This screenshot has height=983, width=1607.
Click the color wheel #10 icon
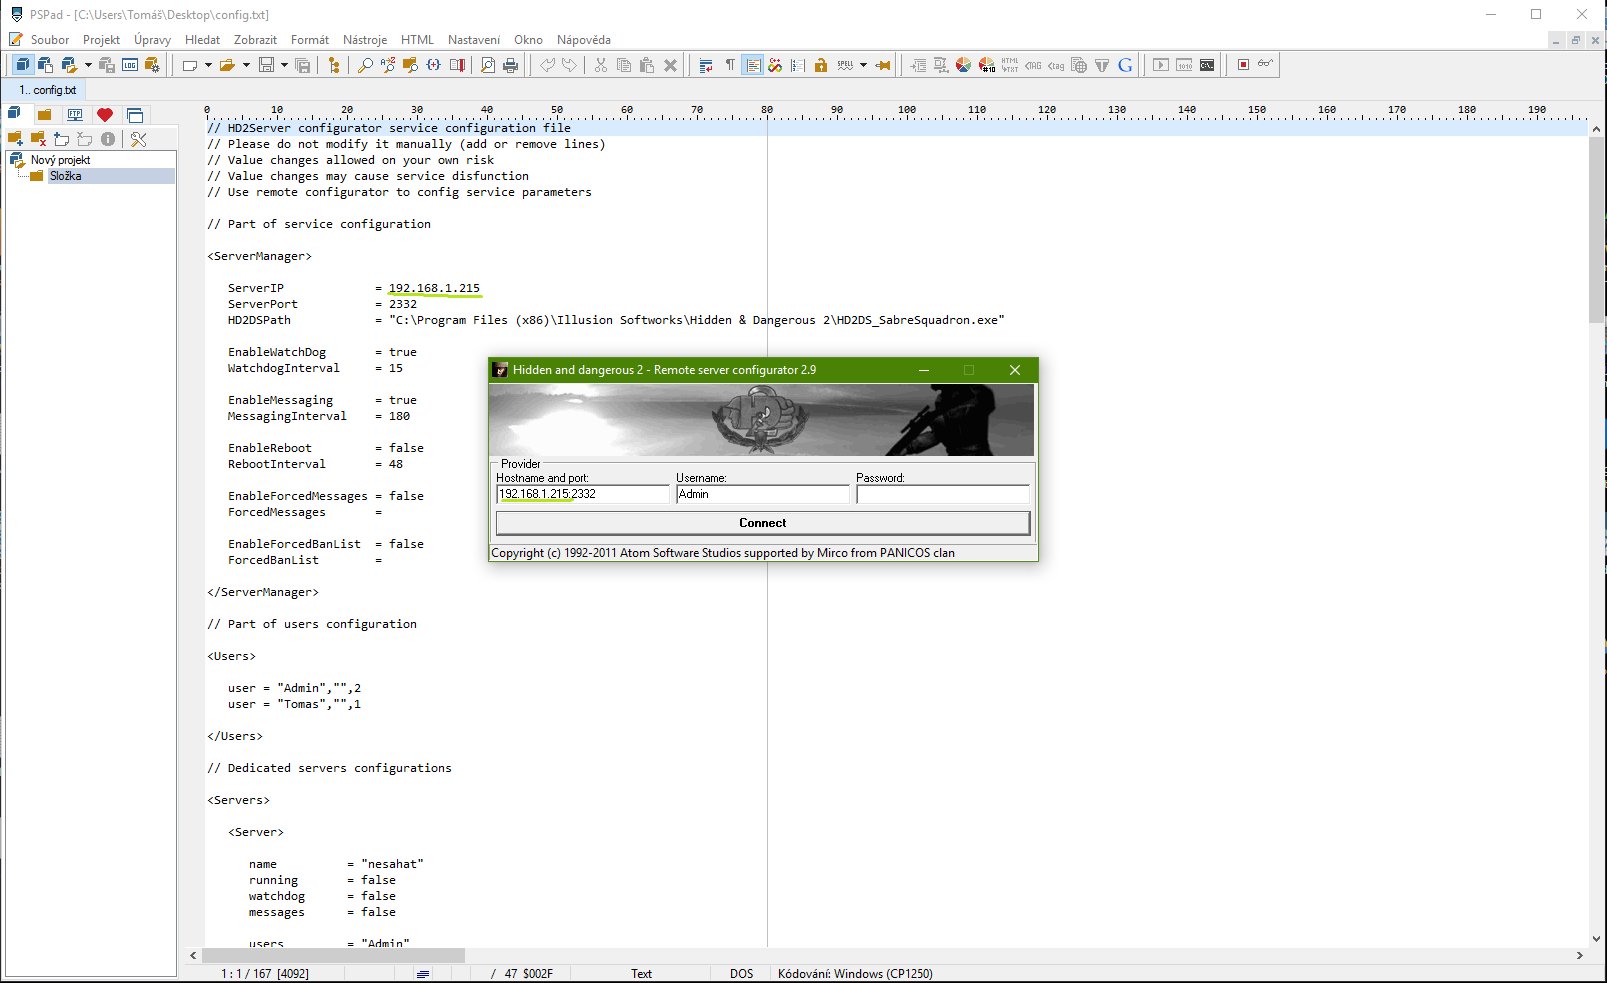(987, 65)
